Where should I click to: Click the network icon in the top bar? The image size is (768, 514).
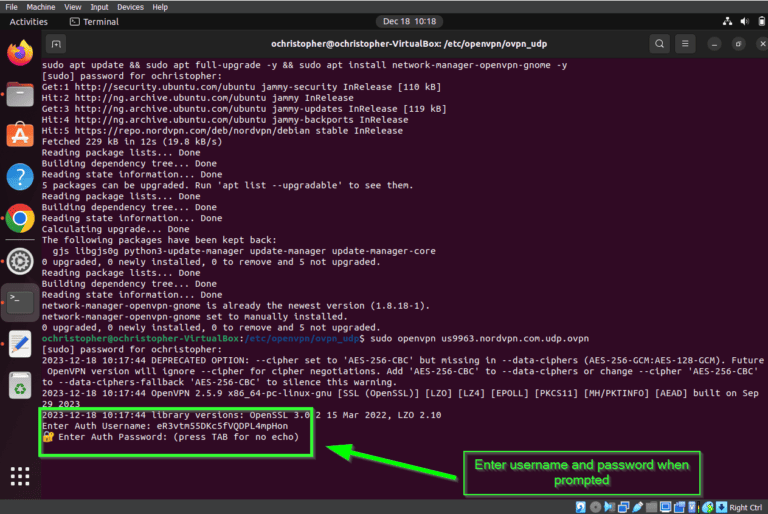(x=727, y=22)
